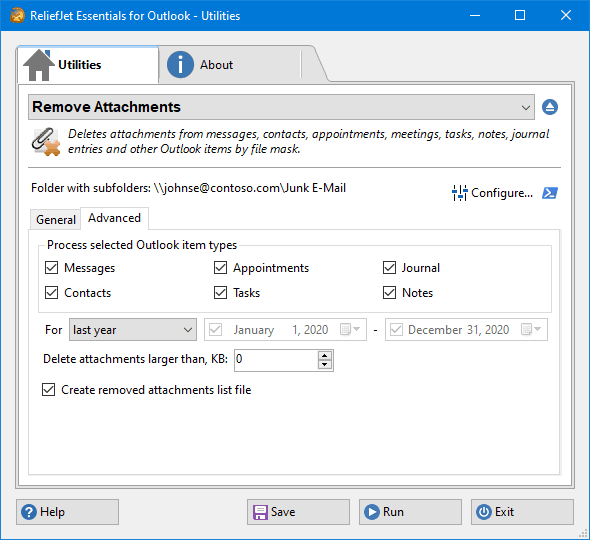The height and width of the screenshot is (540, 590).
Task: Decrease the KB size with down arrow
Action: point(324,365)
